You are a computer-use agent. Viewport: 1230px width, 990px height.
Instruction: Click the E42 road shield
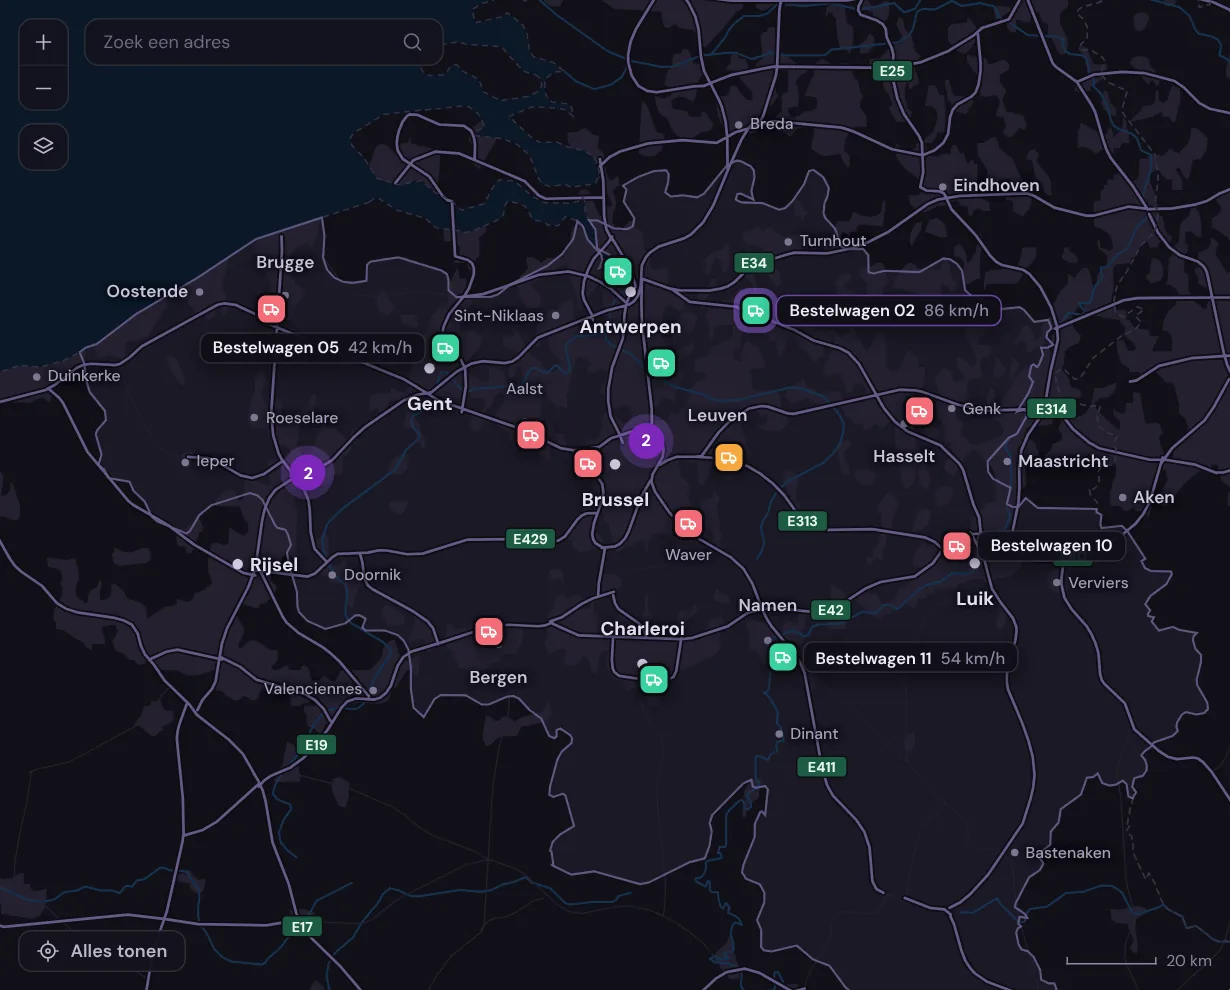point(830,610)
